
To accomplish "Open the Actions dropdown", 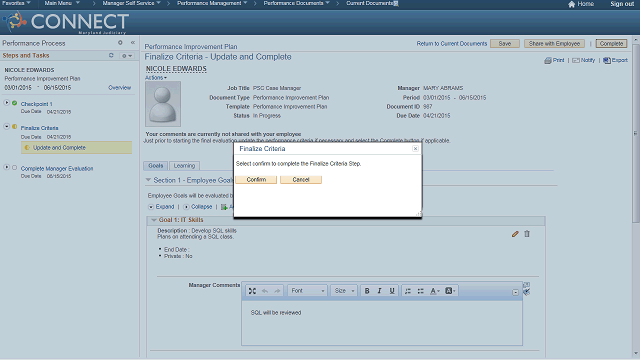I will (x=156, y=78).
